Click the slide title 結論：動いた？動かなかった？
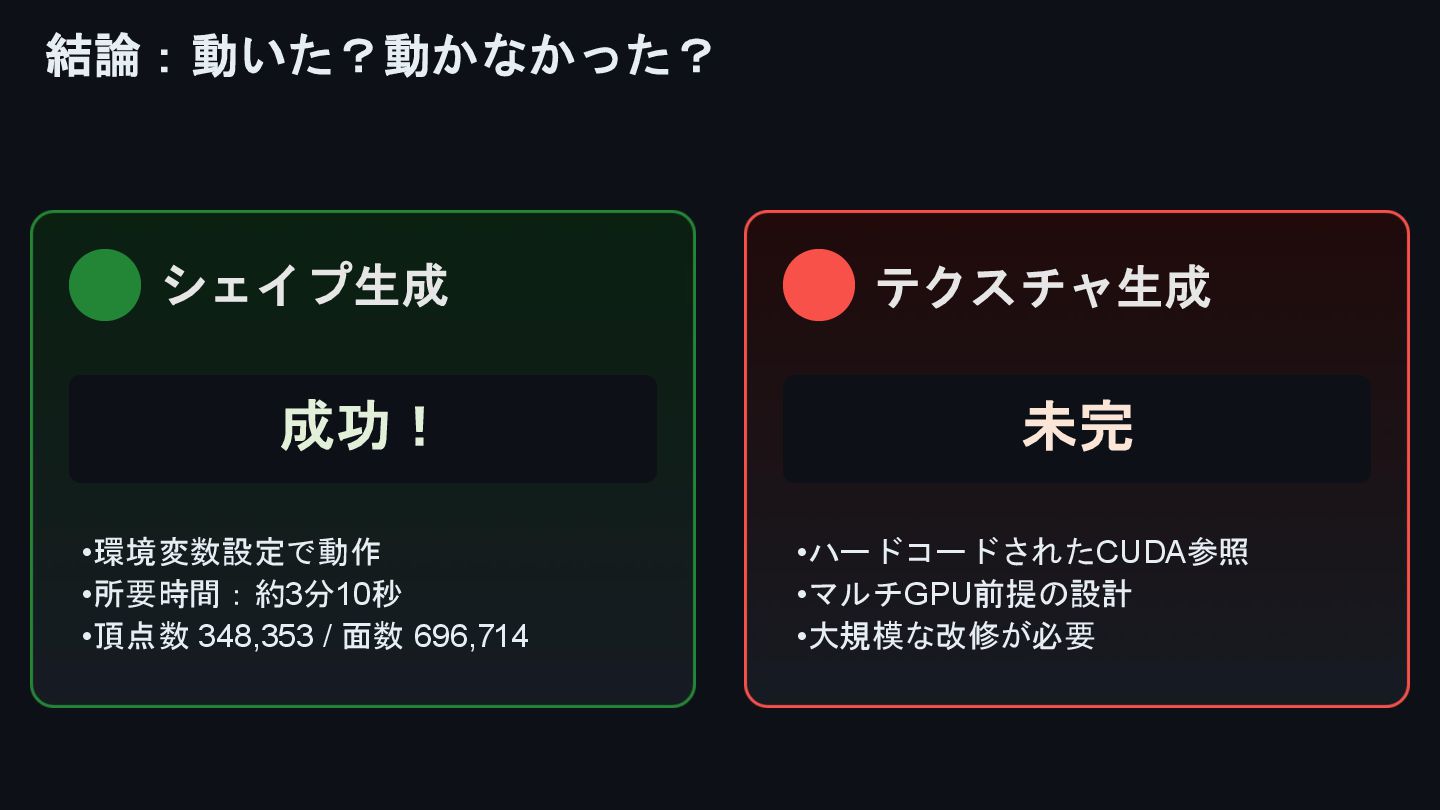This screenshot has height=810, width=1440. [379, 57]
